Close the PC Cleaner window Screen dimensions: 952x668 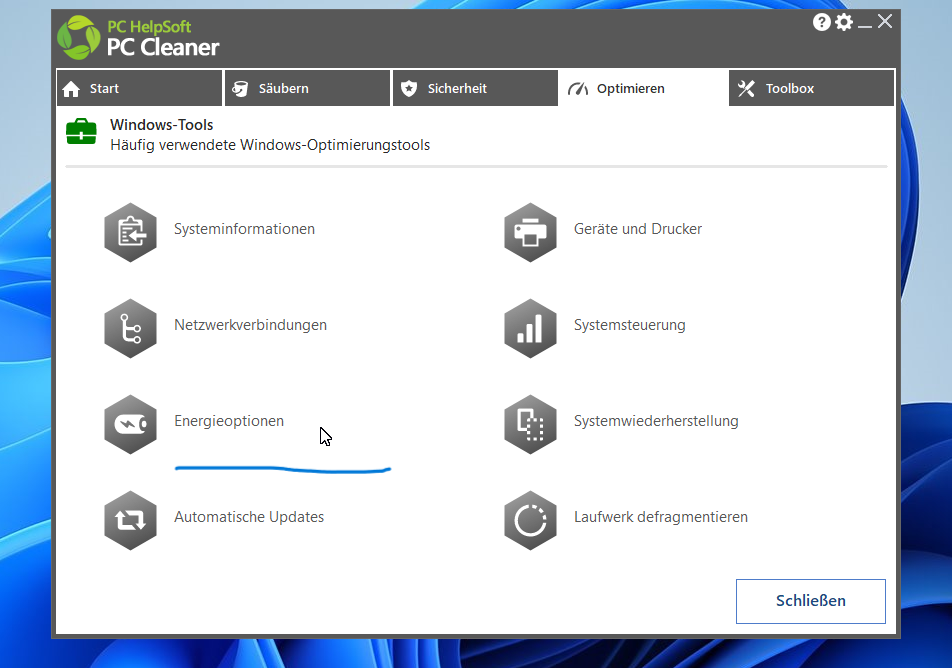[885, 22]
